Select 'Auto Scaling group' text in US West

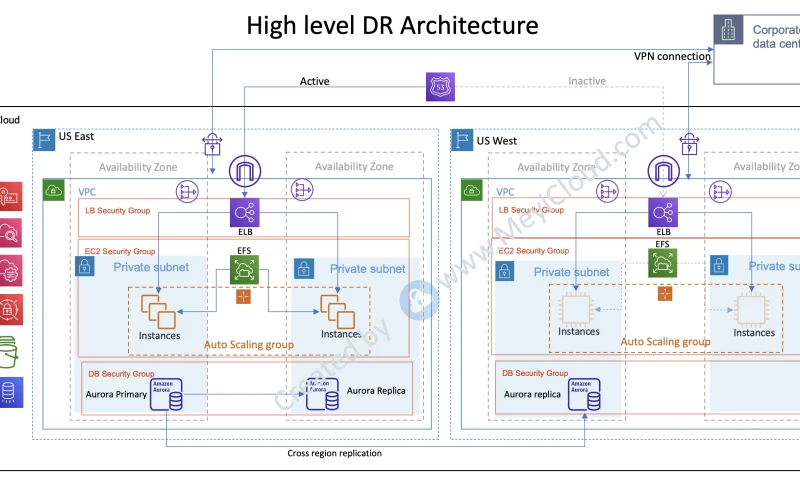click(x=665, y=342)
